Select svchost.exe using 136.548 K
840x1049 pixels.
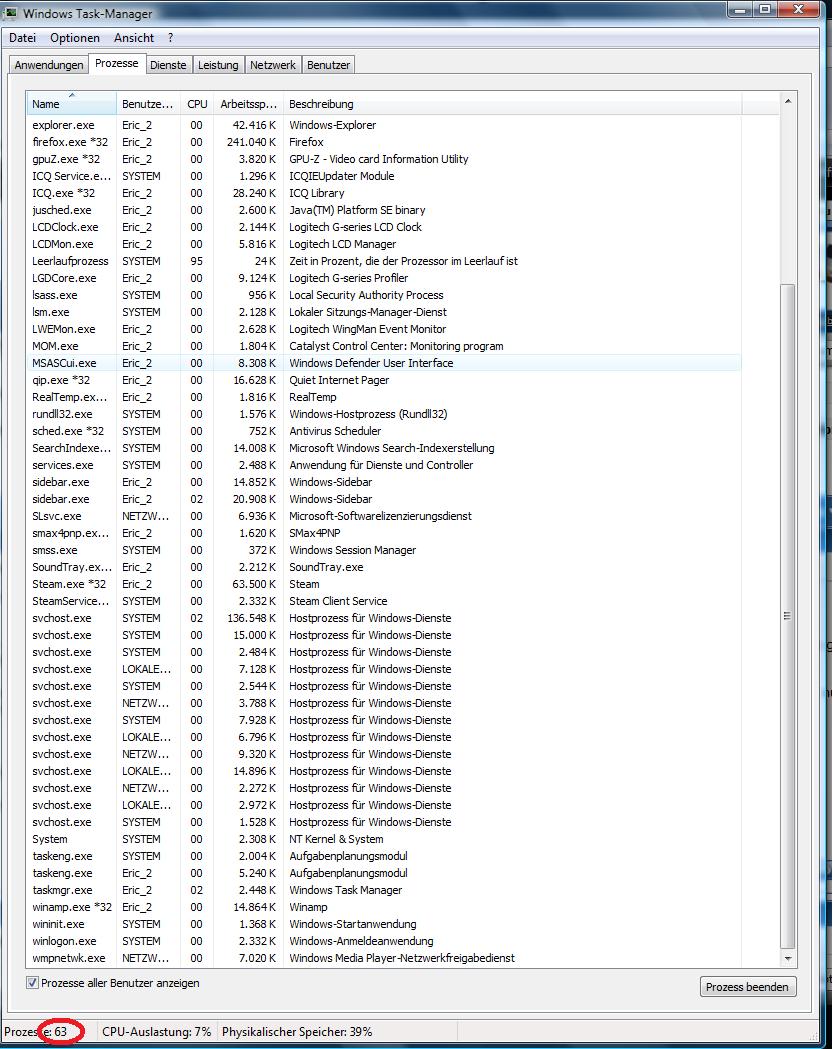[384, 618]
